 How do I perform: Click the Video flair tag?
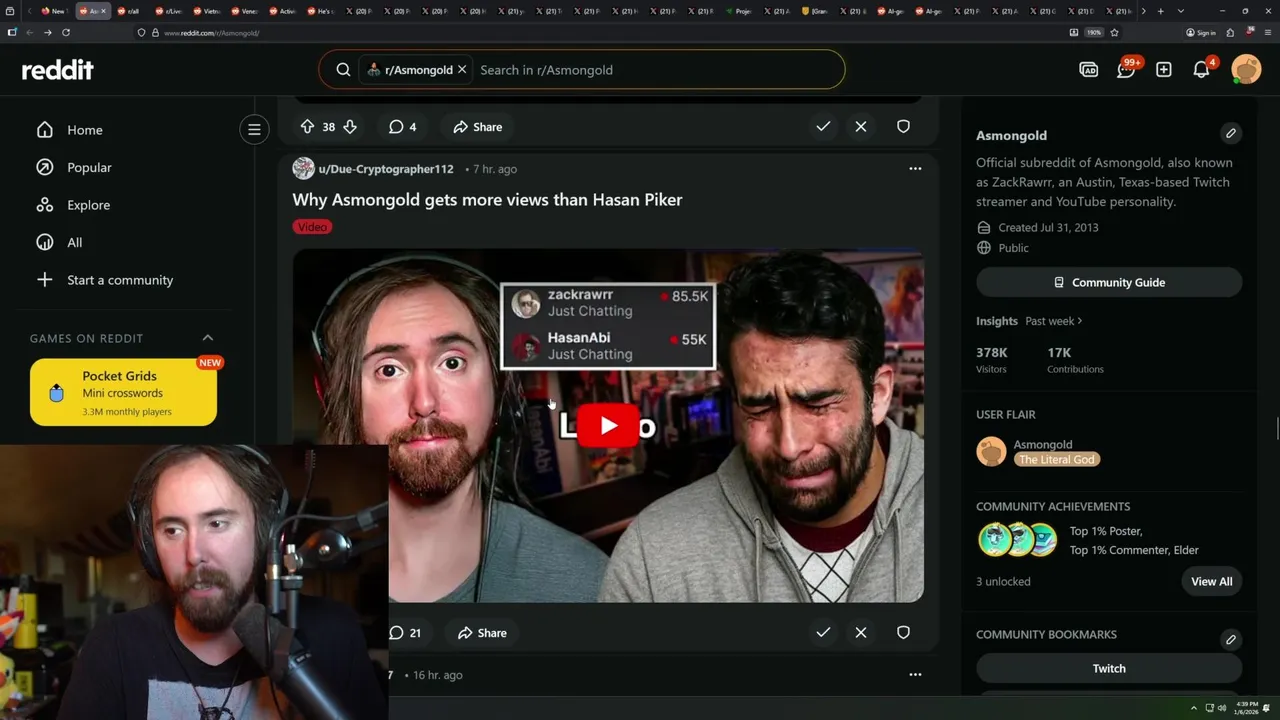coord(312,227)
